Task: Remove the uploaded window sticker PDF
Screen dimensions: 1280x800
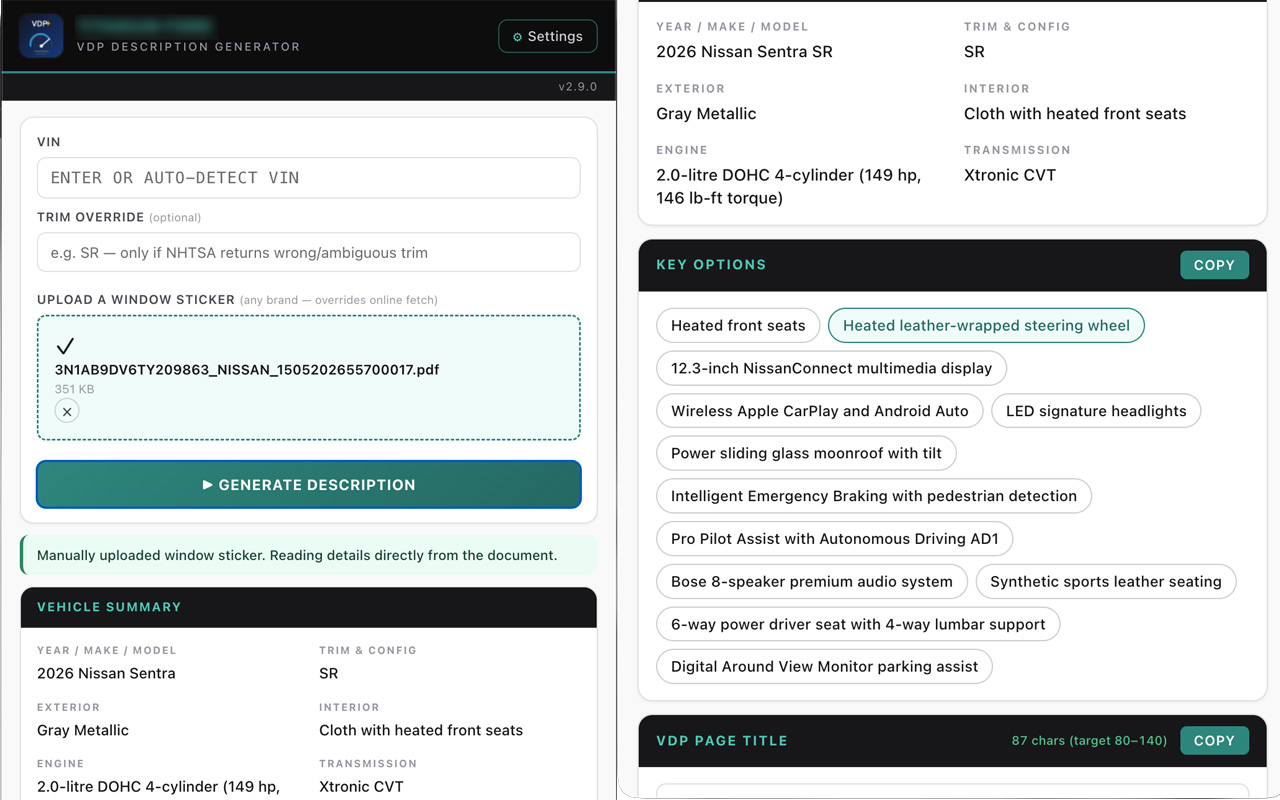Action: coord(67,411)
